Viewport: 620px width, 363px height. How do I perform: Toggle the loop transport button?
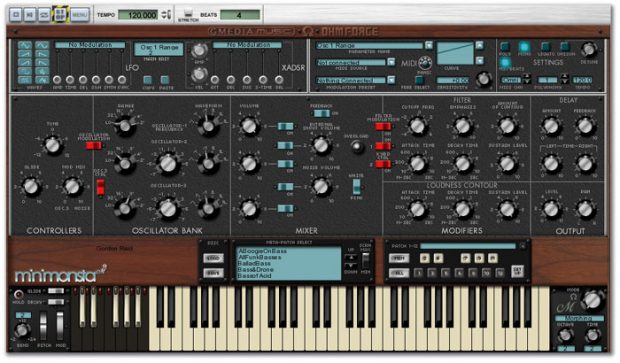pos(45,15)
